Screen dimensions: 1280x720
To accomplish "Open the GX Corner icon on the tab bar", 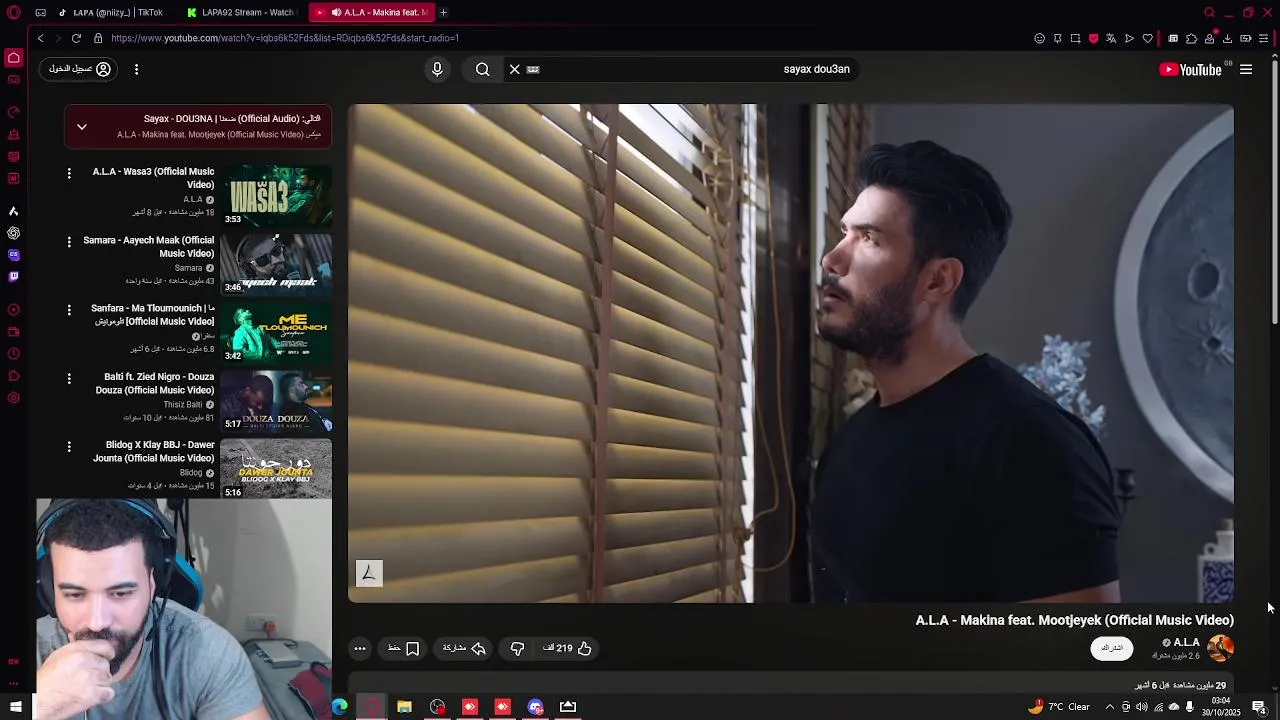I will click(40, 13).
